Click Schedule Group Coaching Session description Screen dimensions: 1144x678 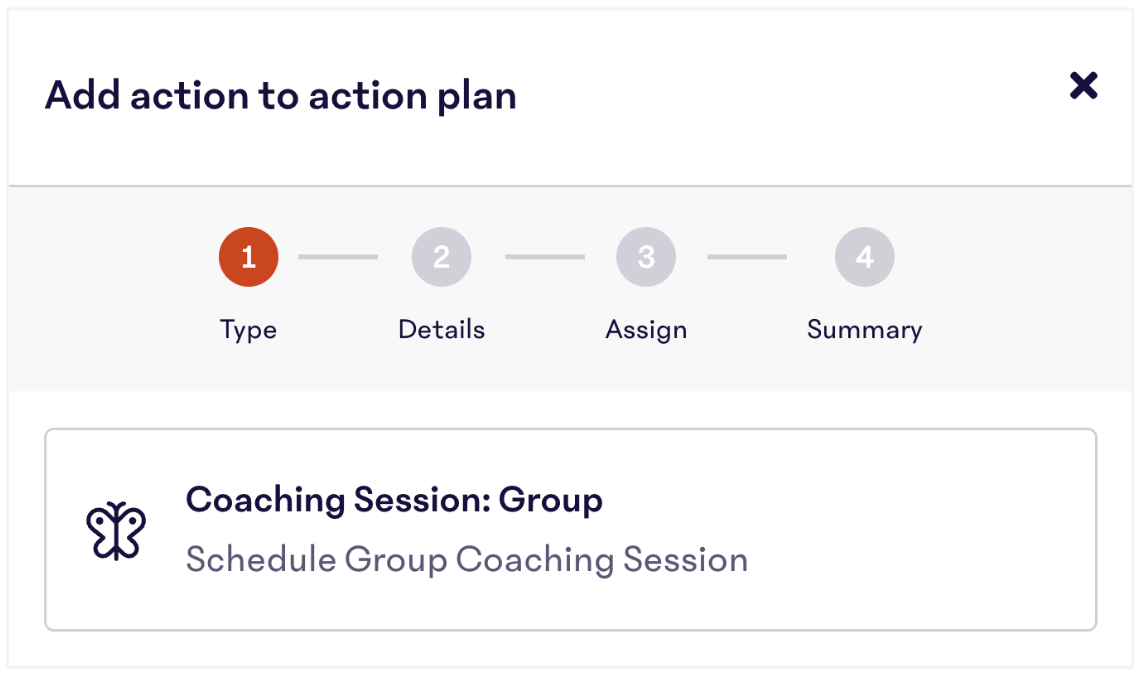coord(467,560)
